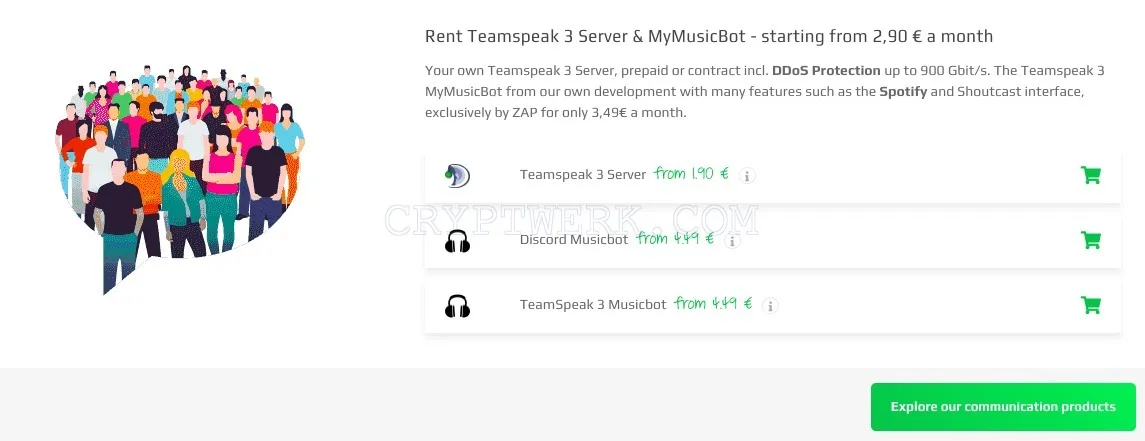Viewport: 1145px width, 441px height.
Task: Click the Discord Musicbot headphones icon
Action: tap(457, 241)
